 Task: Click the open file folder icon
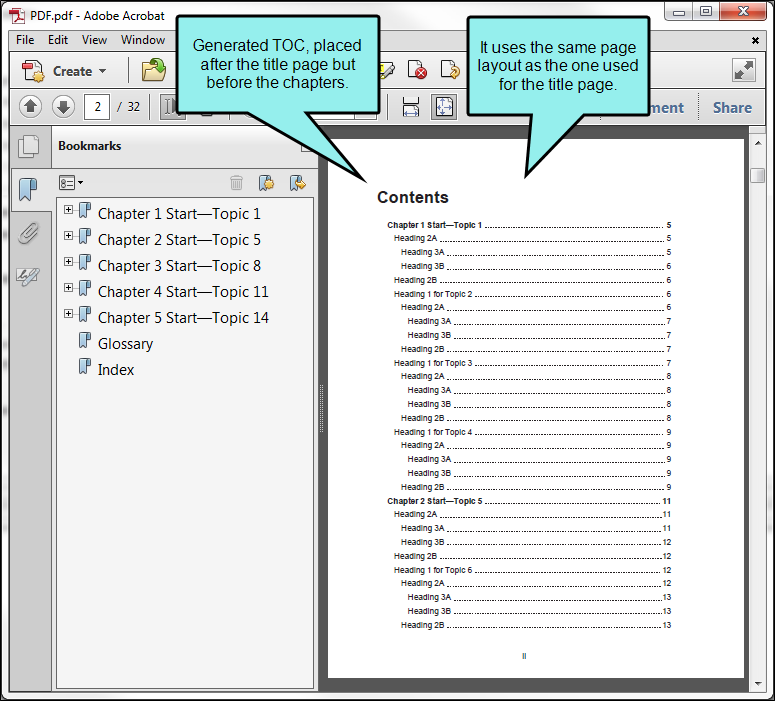(154, 70)
